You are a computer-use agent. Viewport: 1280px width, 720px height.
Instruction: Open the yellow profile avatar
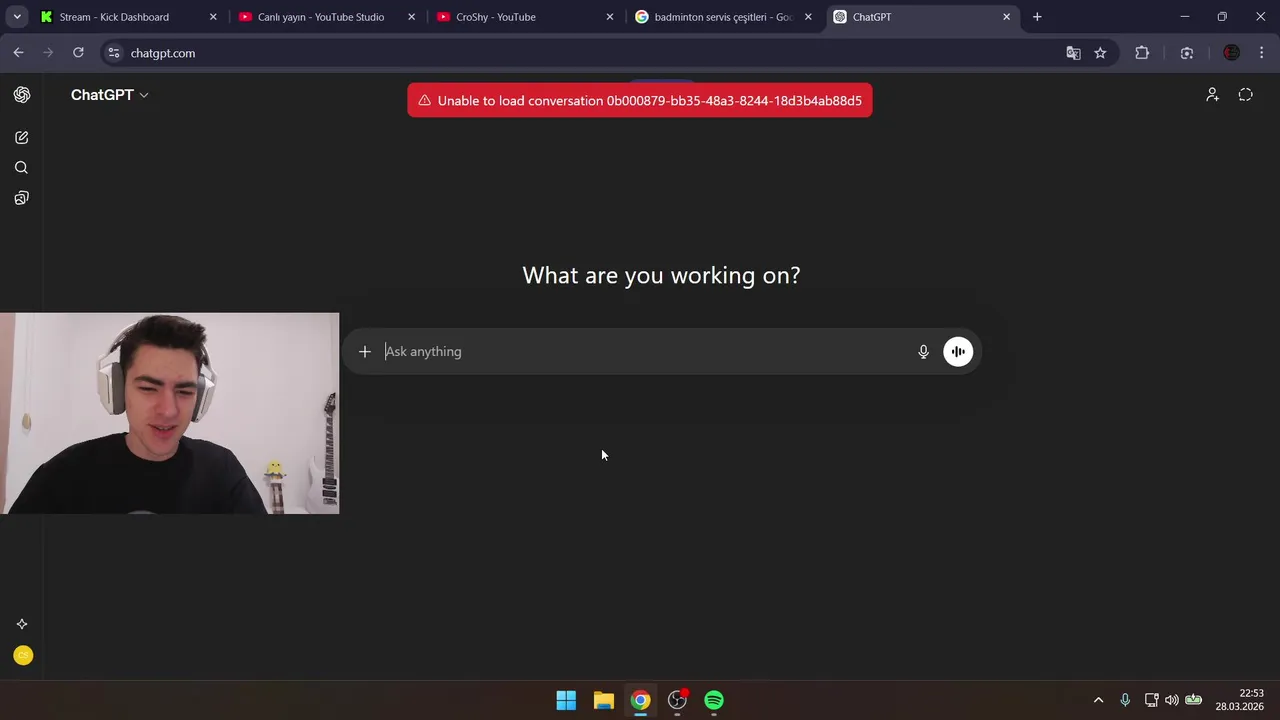pyautogui.click(x=23, y=656)
